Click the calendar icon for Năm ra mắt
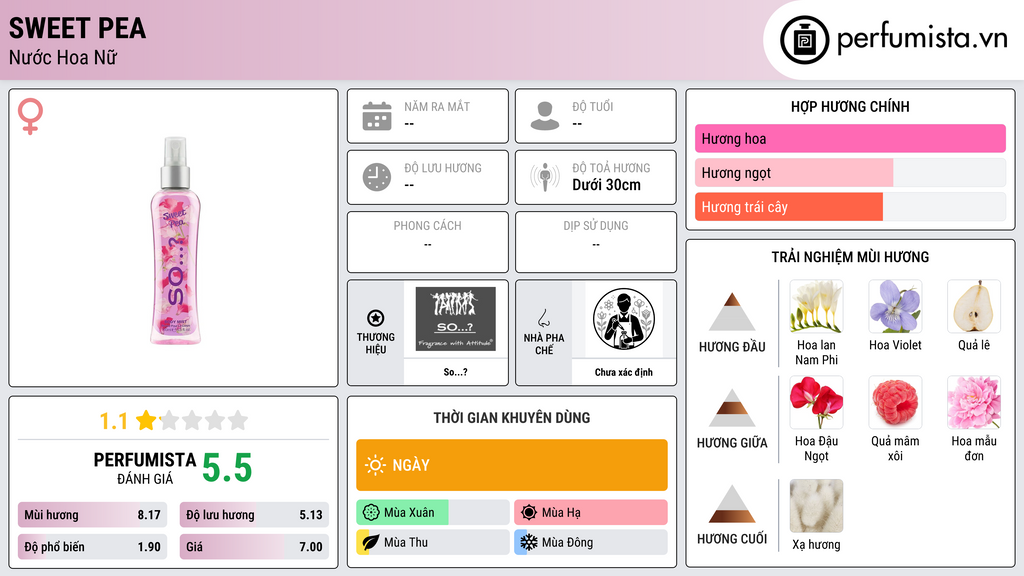 pos(377,116)
